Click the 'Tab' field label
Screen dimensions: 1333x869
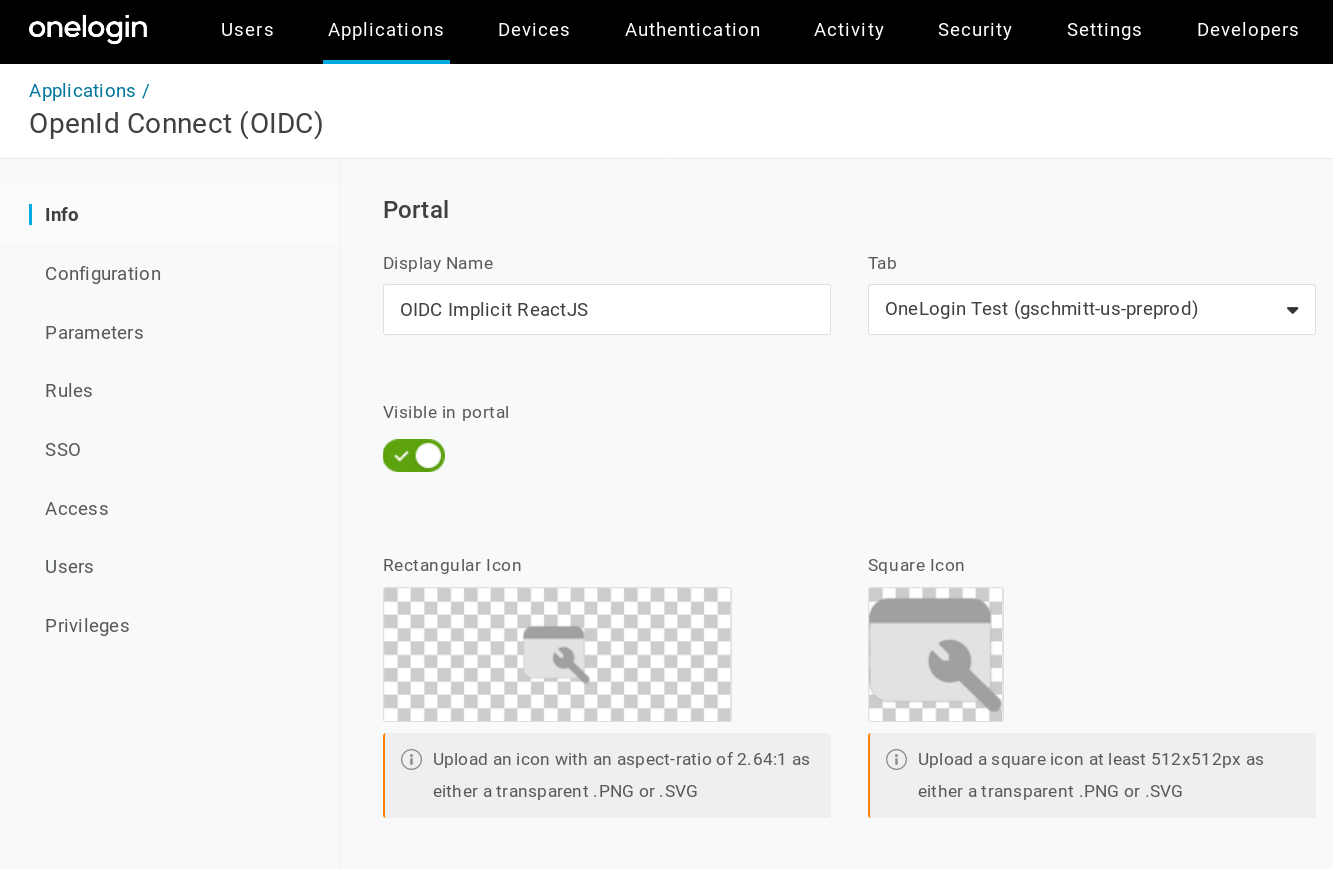click(x=882, y=263)
